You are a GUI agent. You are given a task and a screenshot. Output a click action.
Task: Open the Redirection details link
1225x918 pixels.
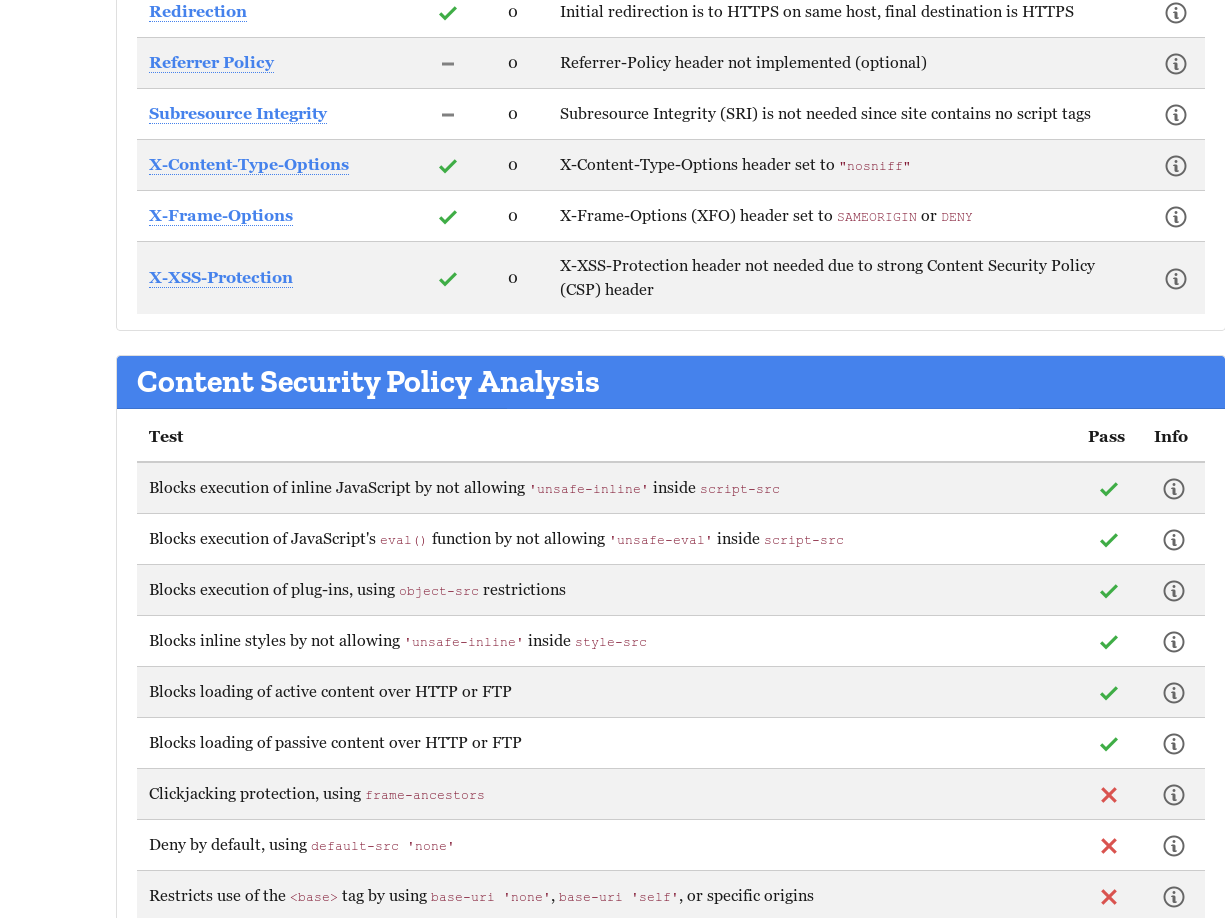pyautogui.click(x=197, y=12)
